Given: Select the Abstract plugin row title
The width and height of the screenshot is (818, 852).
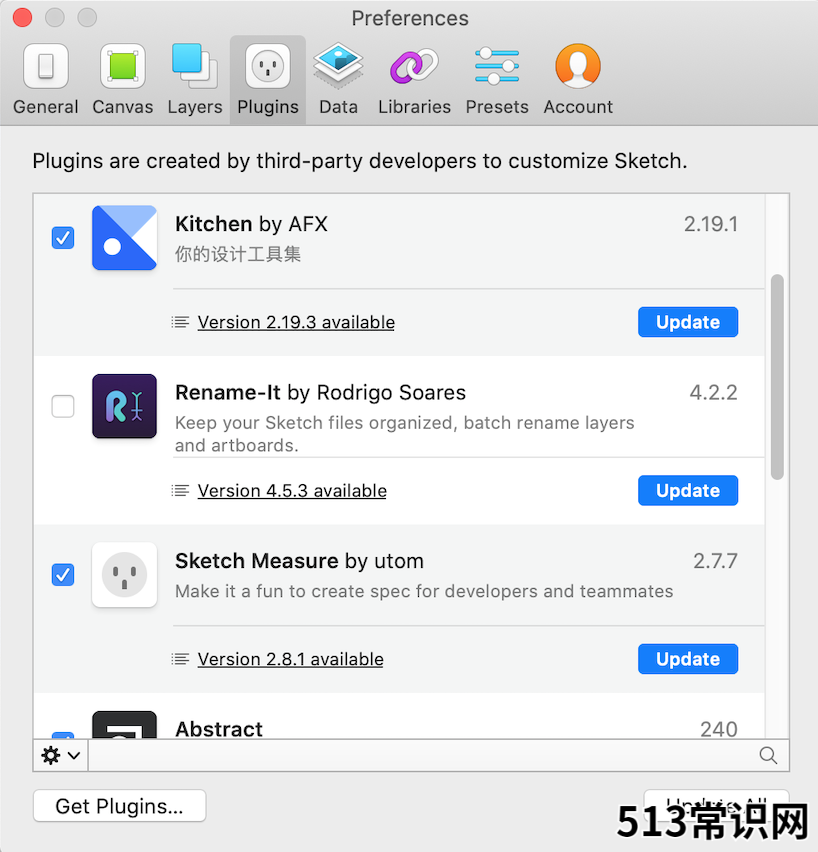Looking at the screenshot, I should (218, 729).
